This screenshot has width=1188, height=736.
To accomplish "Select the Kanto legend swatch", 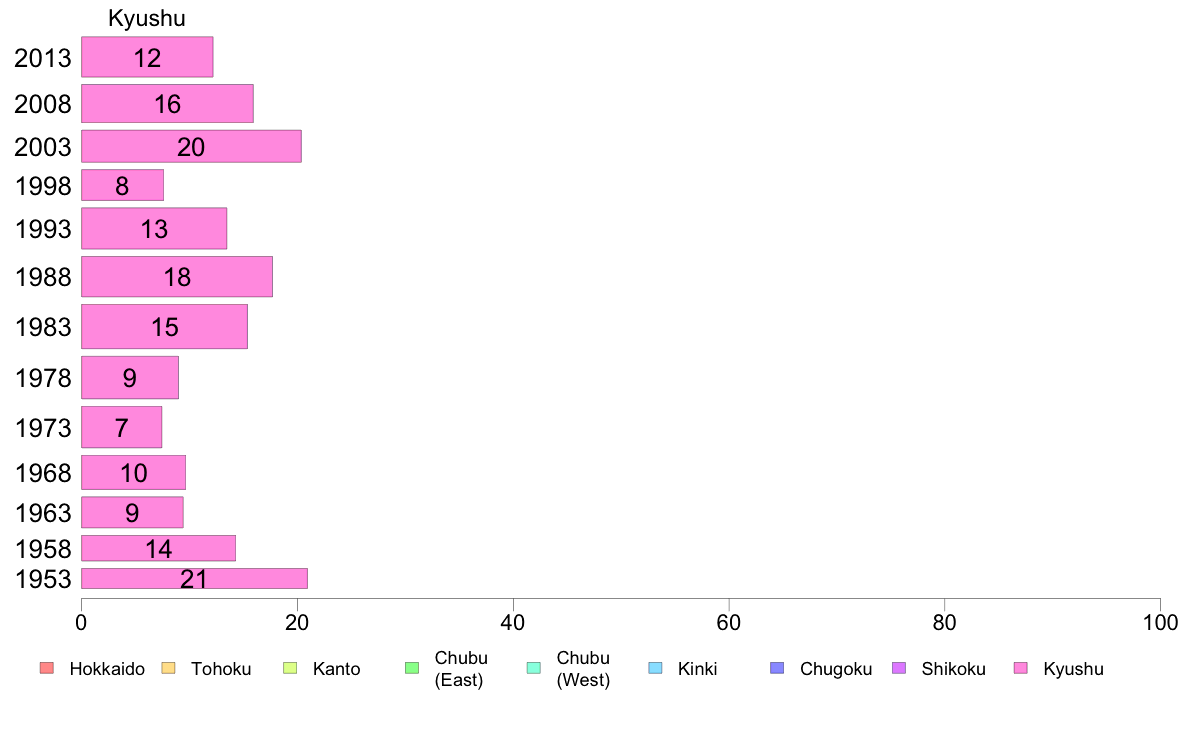I will coord(290,668).
